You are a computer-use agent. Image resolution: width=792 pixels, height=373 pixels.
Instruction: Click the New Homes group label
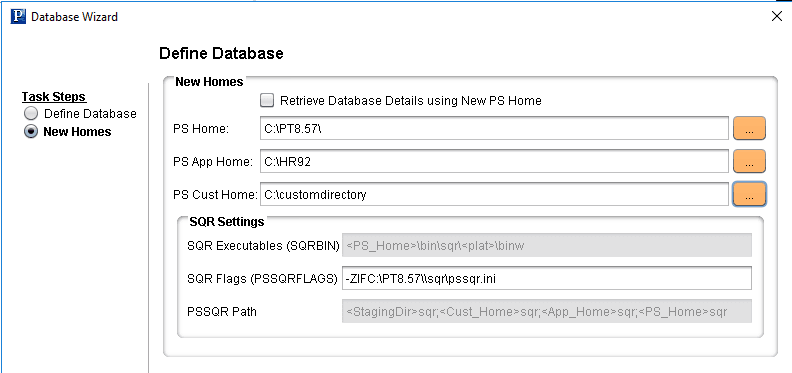209,82
